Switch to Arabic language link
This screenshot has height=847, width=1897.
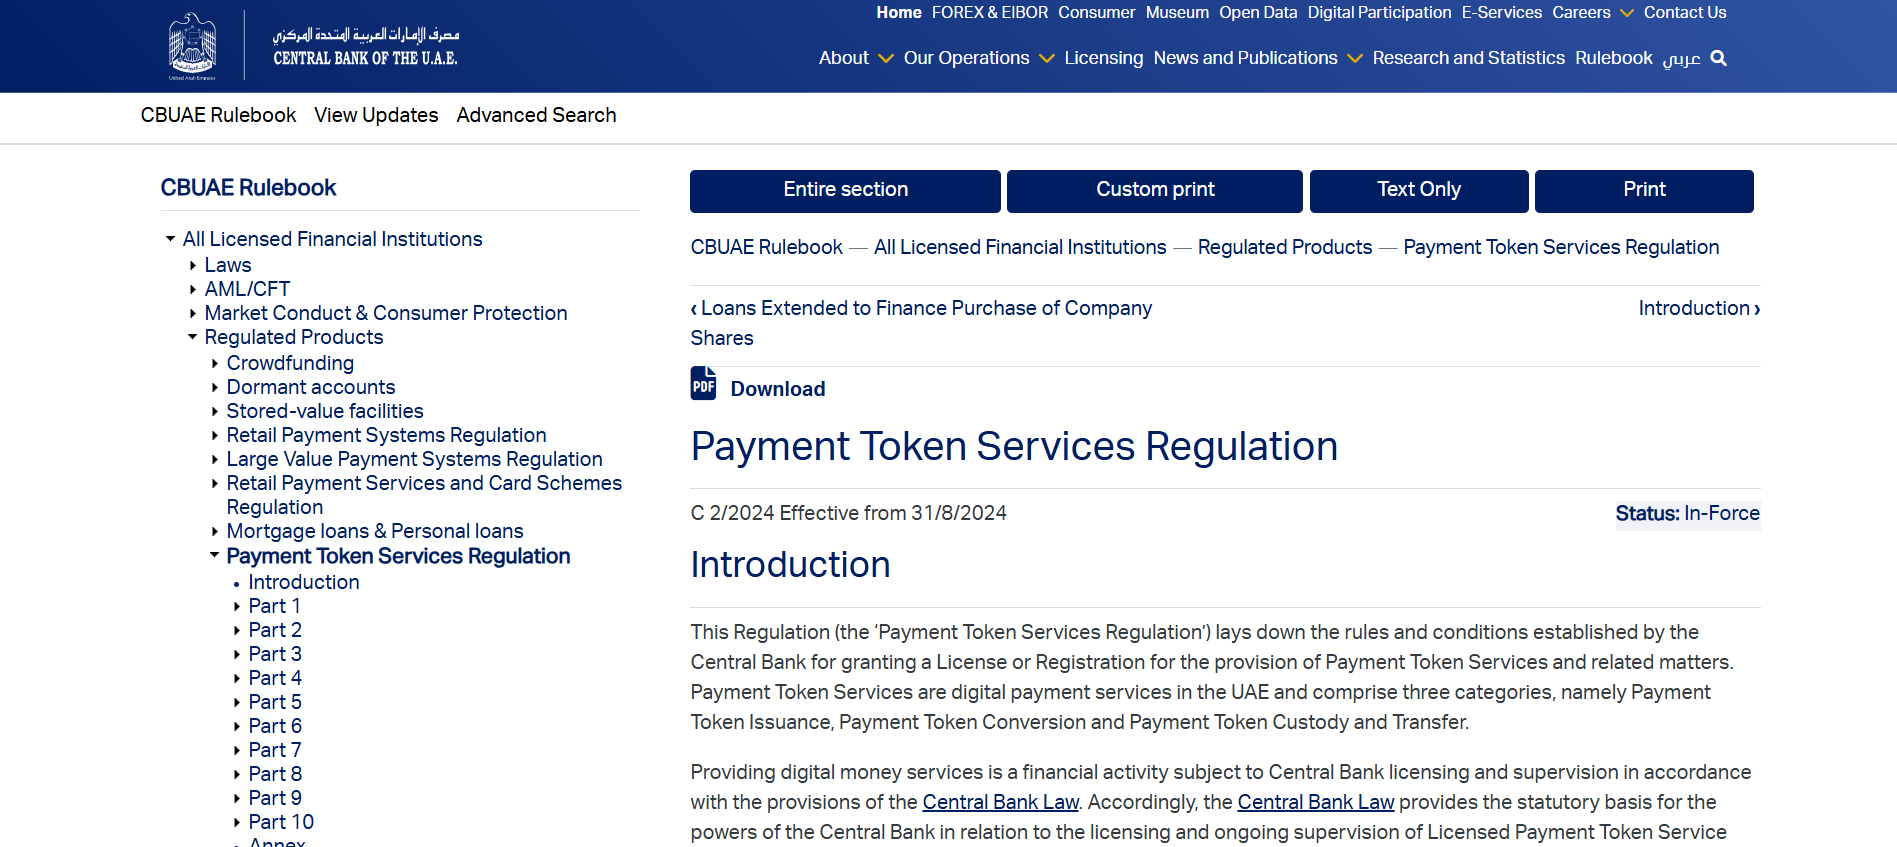[x=1681, y=59]
